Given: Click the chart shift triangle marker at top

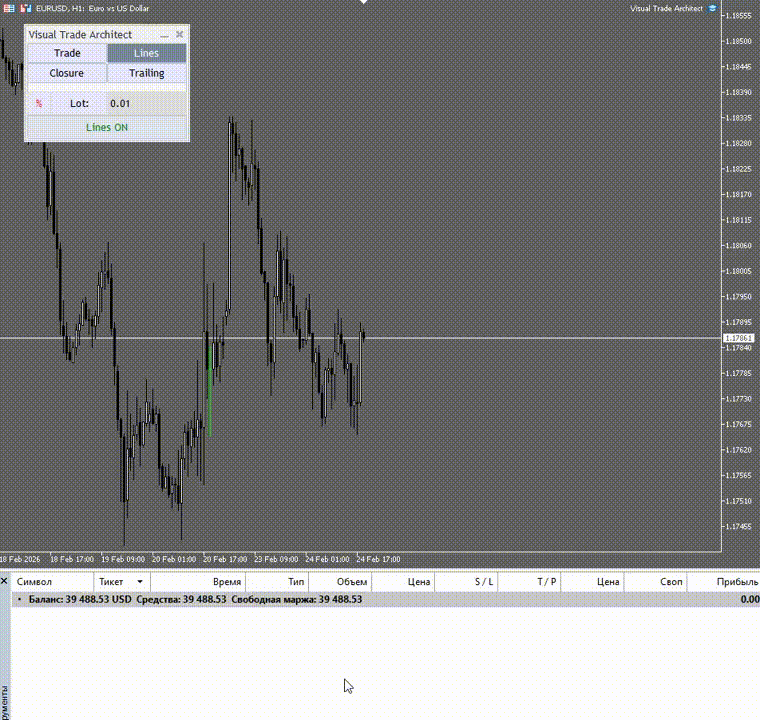Looking at the screenshot, I should (364, 2).
